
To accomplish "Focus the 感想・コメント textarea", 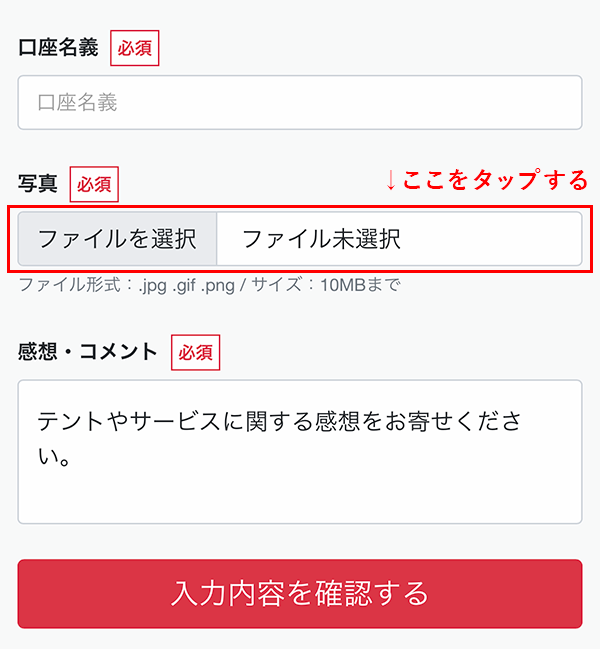I will pos(300,452).
